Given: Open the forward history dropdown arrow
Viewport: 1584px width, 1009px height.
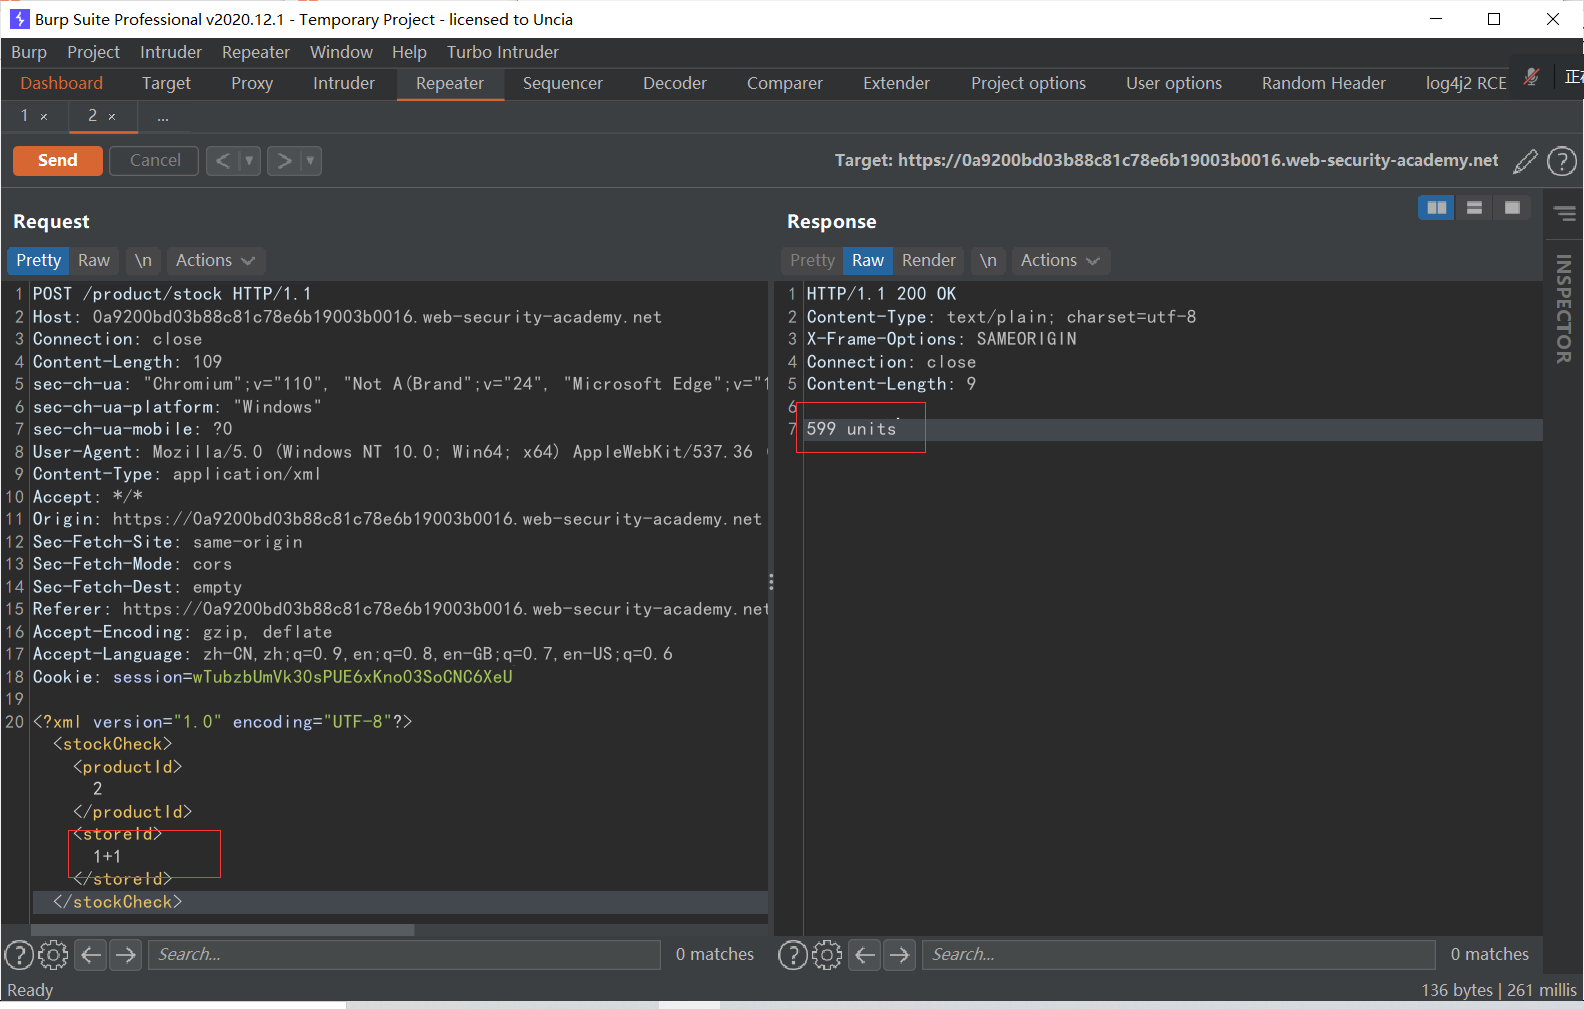Looking at the screenshot, I should pos(311,160).
